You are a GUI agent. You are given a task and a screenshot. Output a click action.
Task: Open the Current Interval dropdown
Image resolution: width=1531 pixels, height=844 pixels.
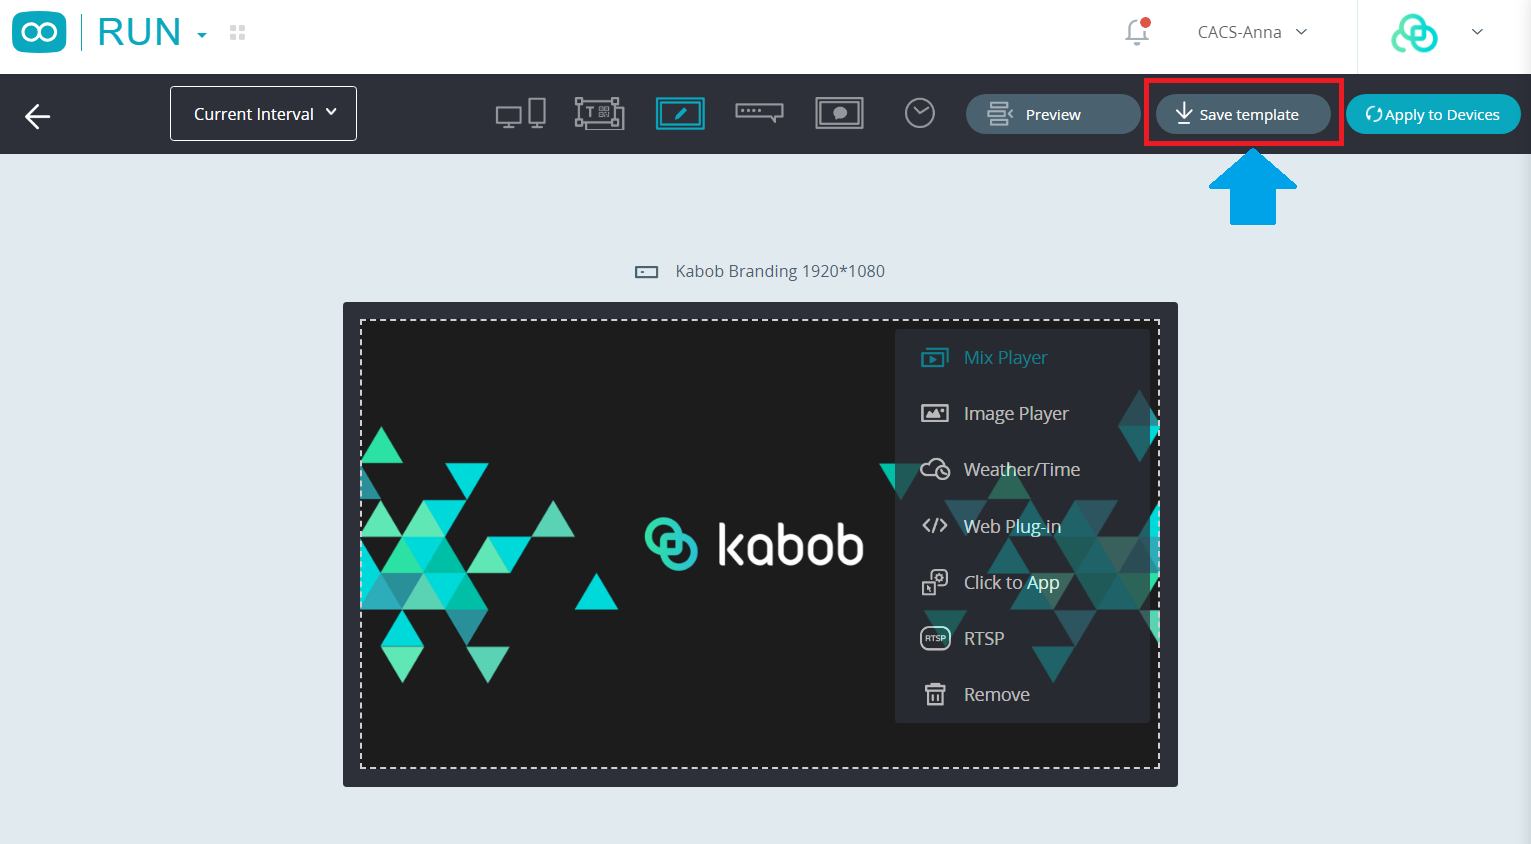point(263,114)
